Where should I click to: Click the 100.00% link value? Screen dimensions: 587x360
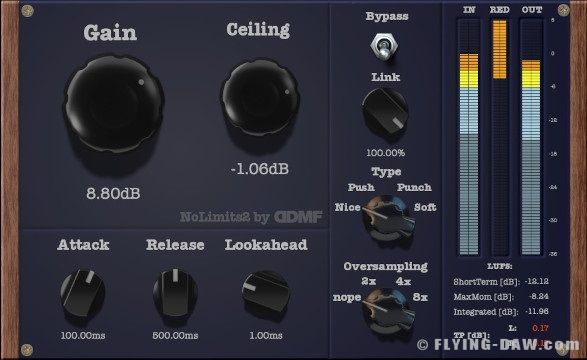386,153
